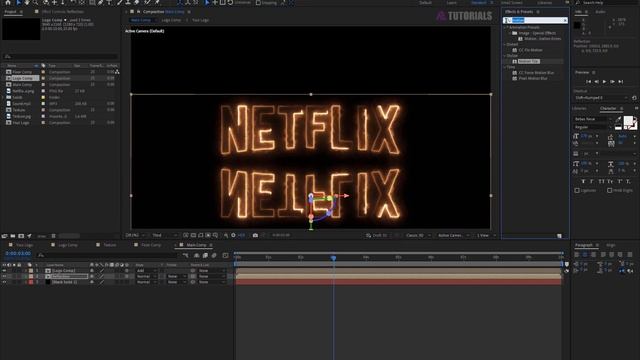Step forward one frame in Preview panel

tap(612, 82)
